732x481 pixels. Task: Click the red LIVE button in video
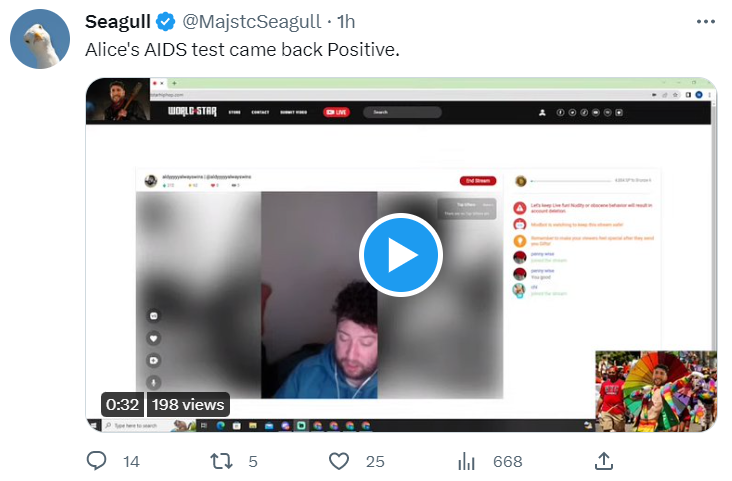point(336,112)
